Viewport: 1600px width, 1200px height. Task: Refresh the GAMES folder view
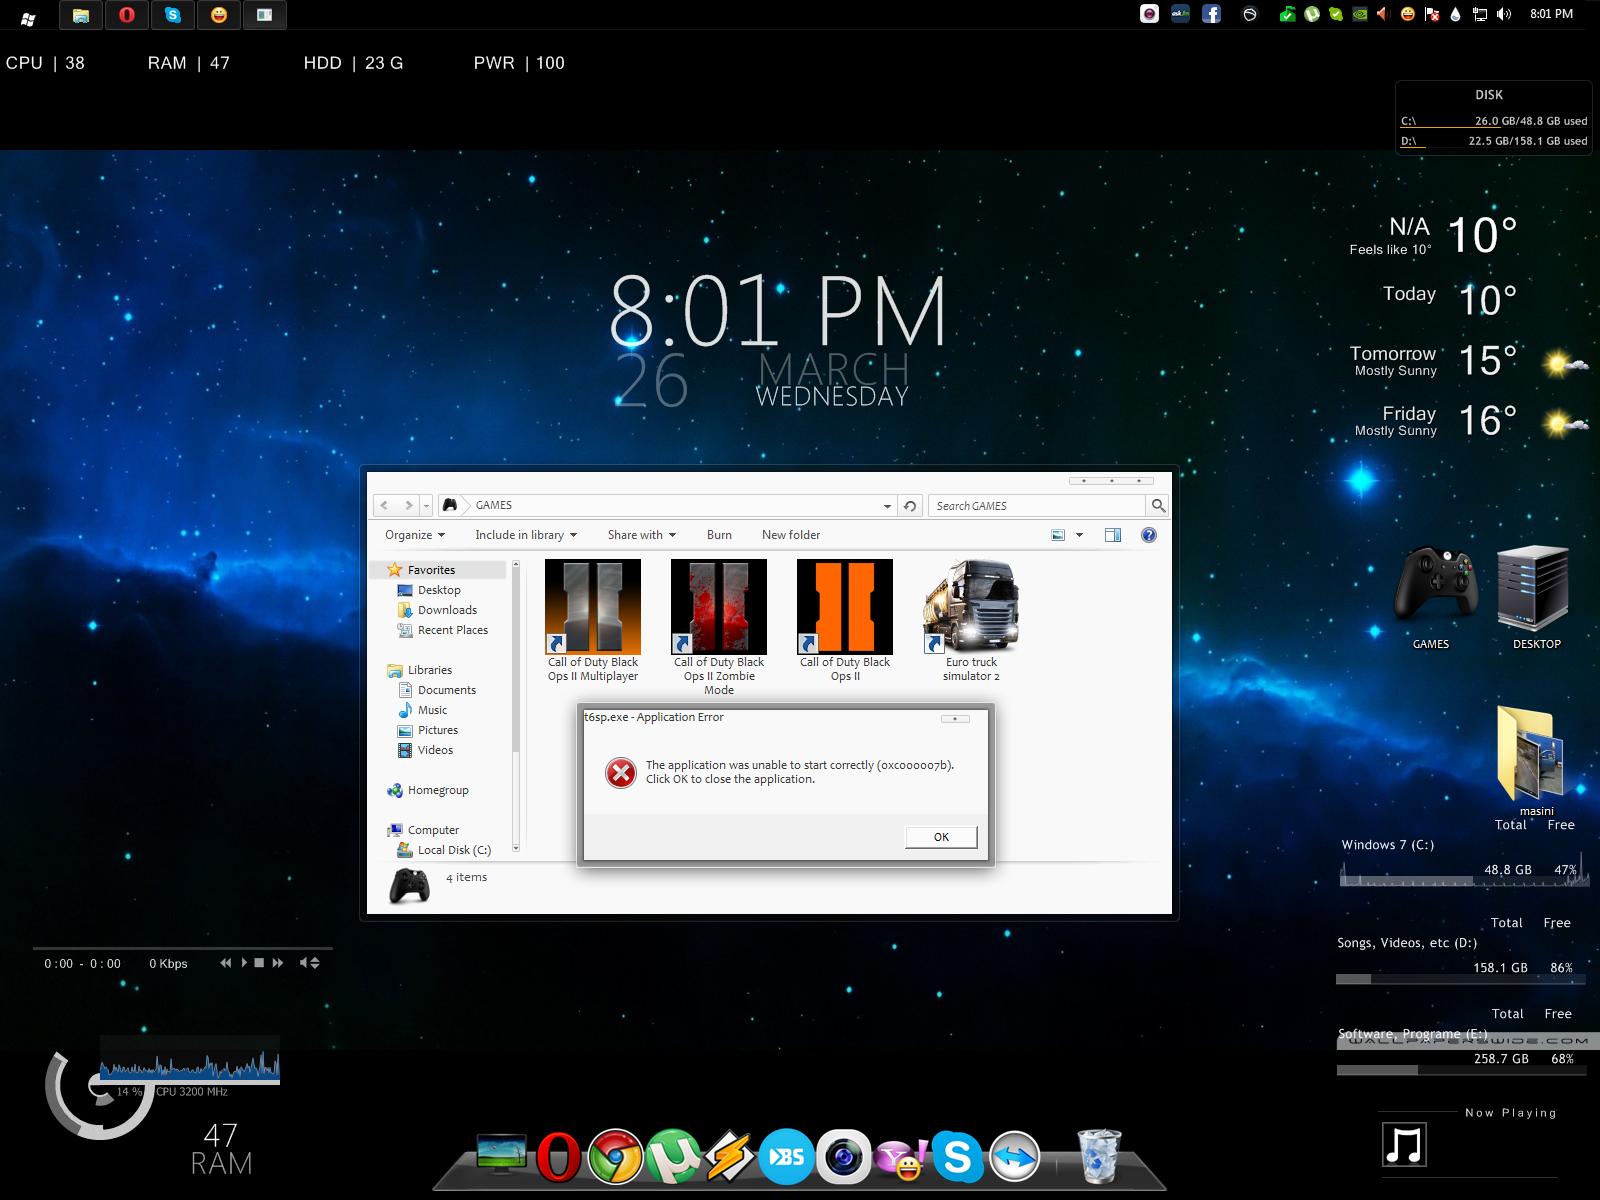pos(910,506)
